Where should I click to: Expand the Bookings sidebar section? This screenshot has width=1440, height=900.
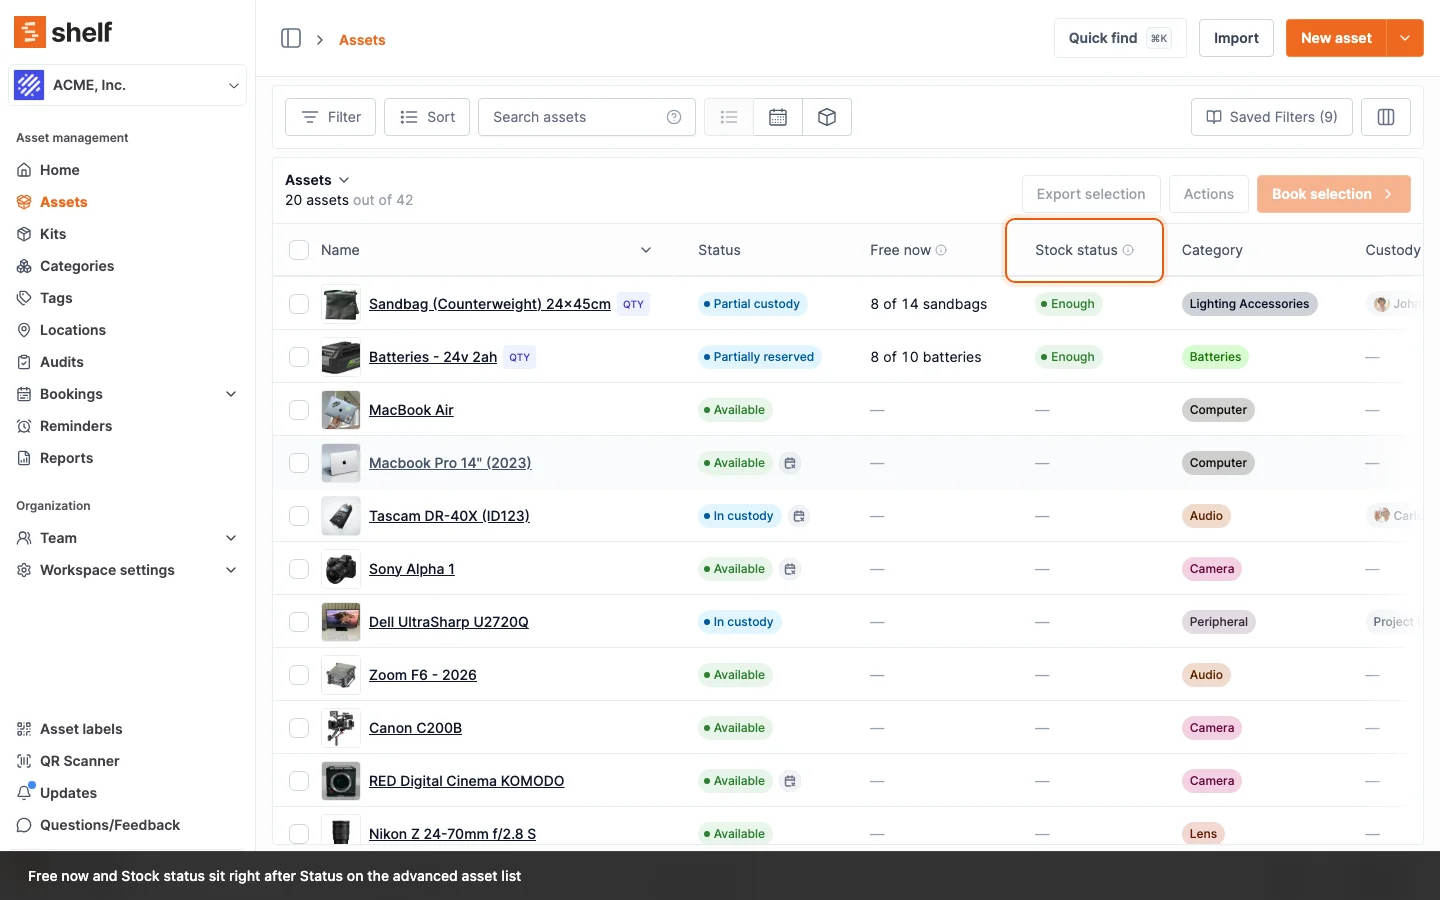click(231, 394)
